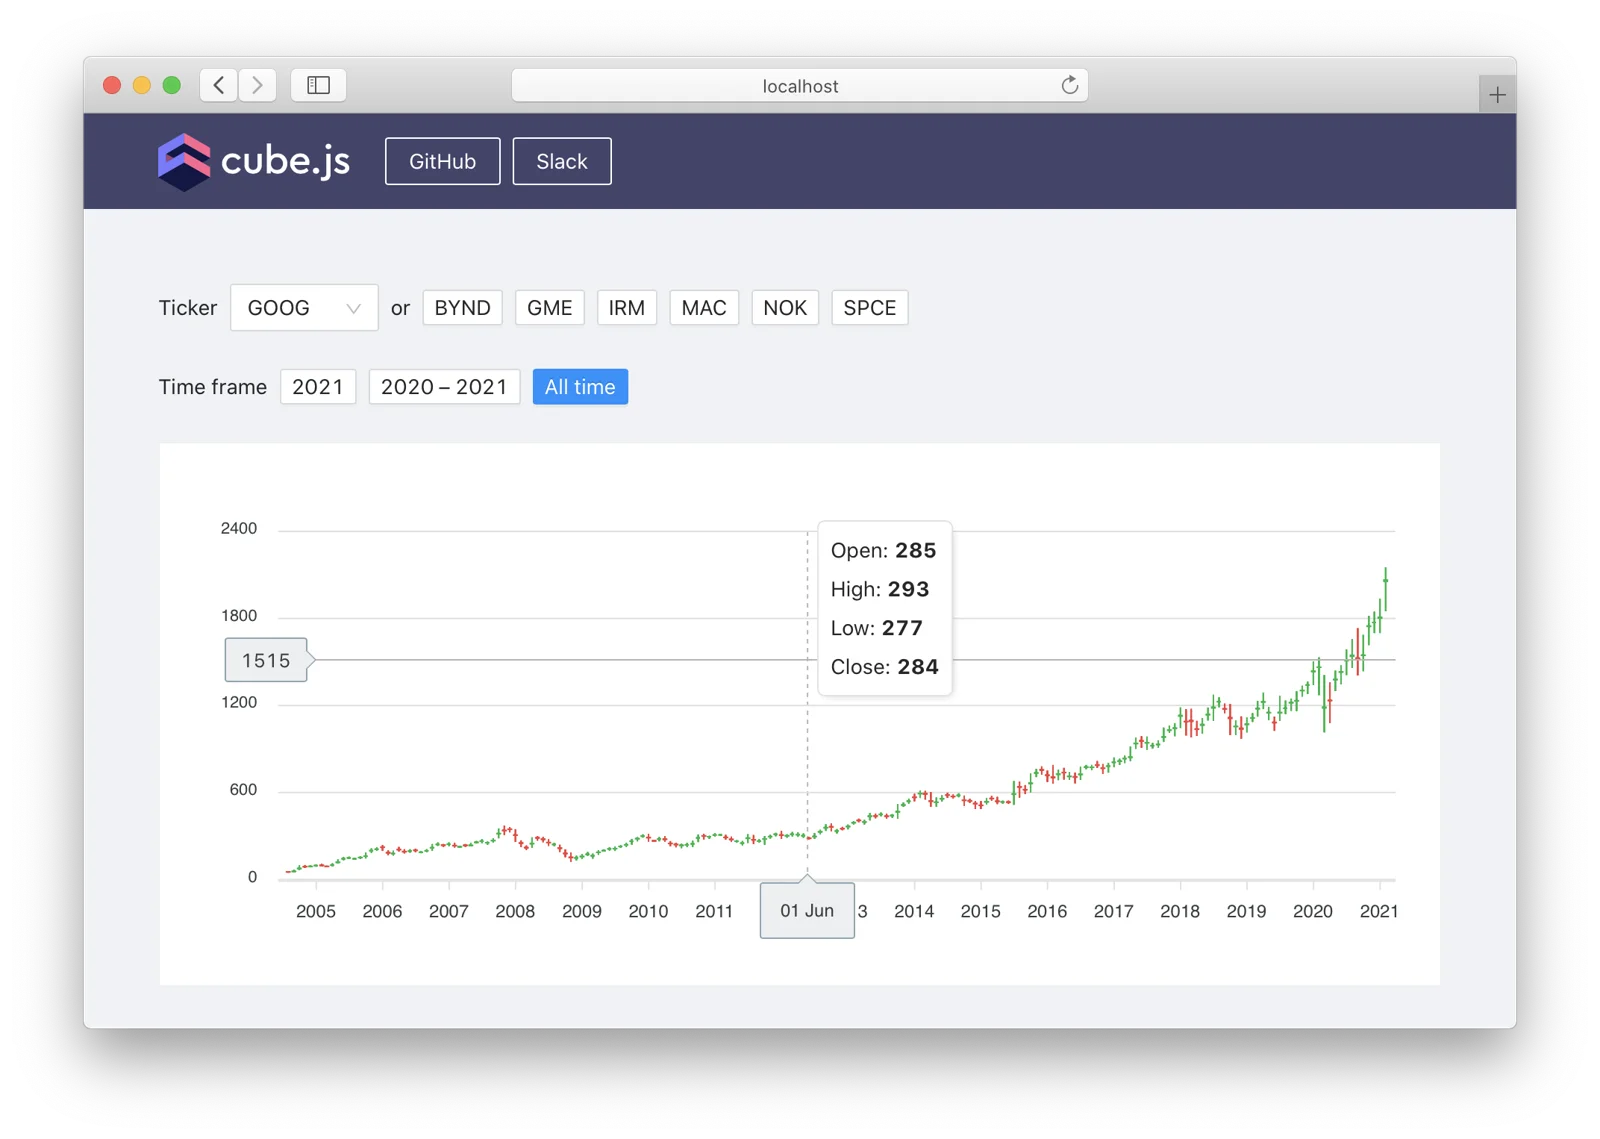Open the GOOG ticker dropdown
The width and height of the screenshot is (1600, 1139).
tap(304, 308)
